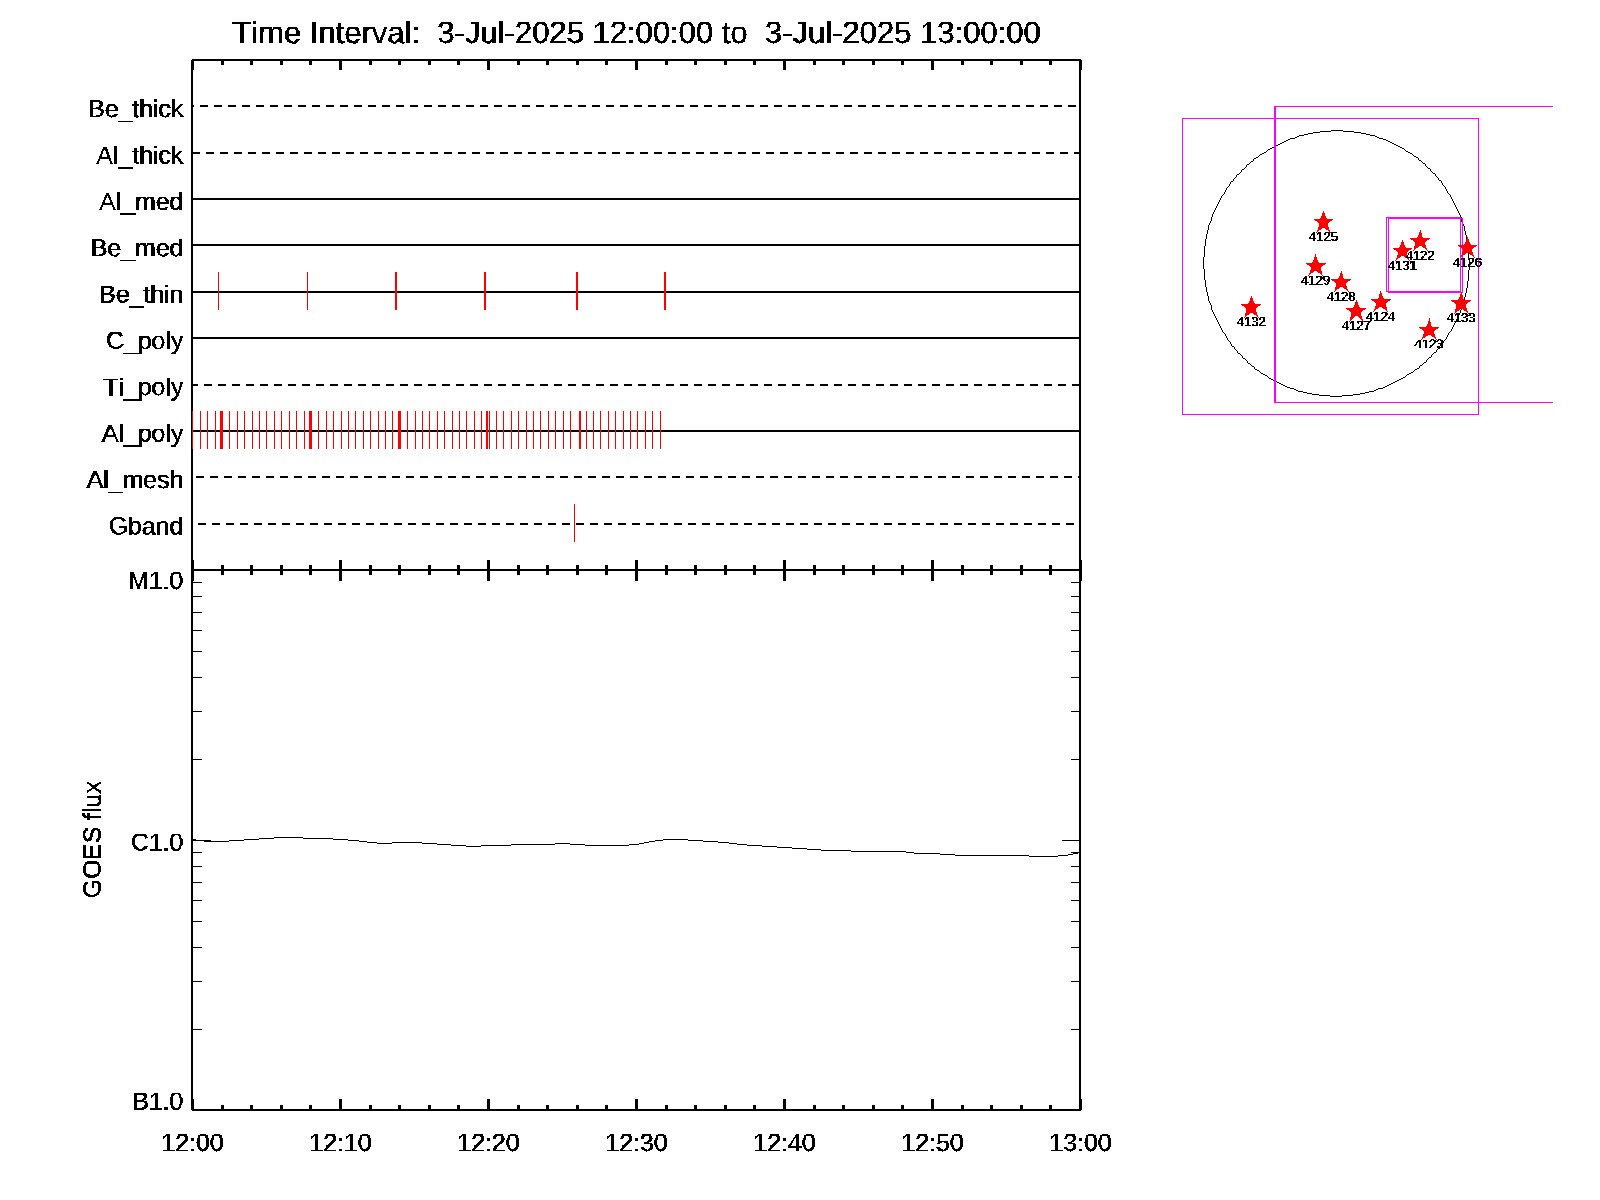Click active region 4129 star marker
Viewport: 1600px width, 1200px height.
(x=1315, y=266)
